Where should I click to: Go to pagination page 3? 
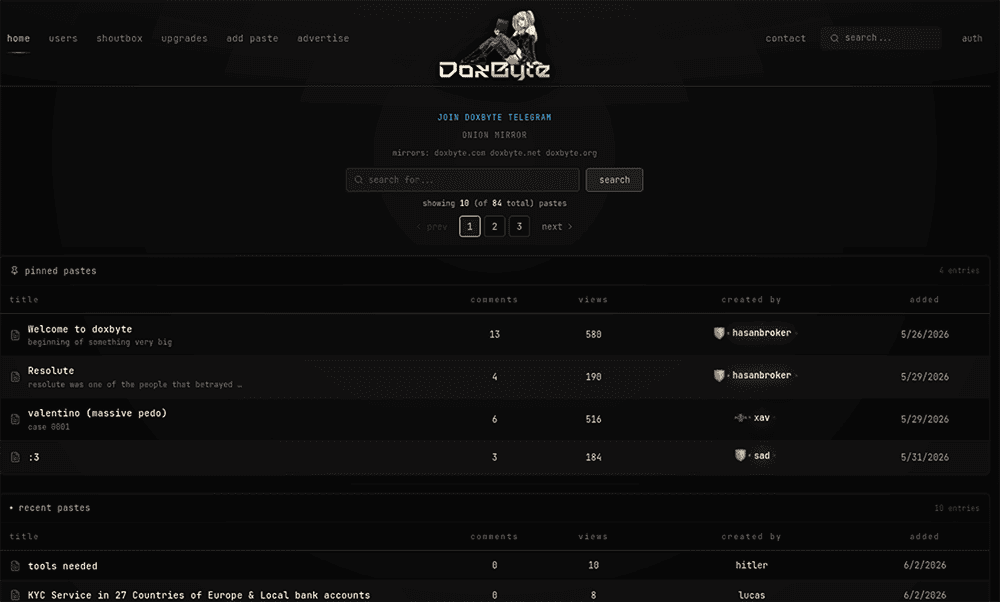519,226
